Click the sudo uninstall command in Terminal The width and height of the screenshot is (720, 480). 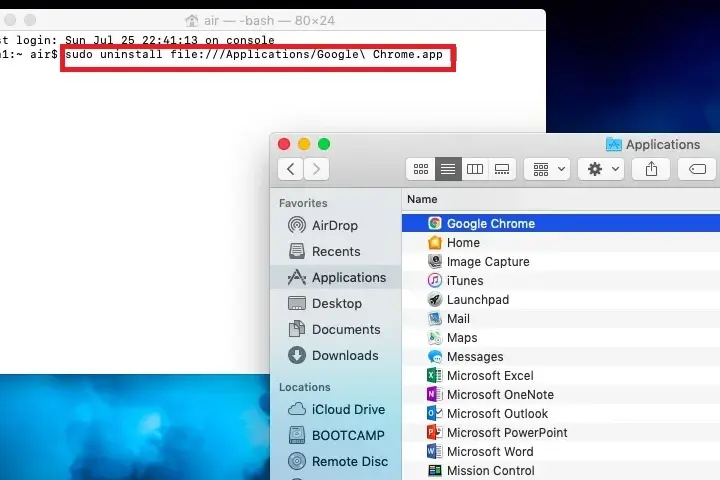[x=254, y=55]
